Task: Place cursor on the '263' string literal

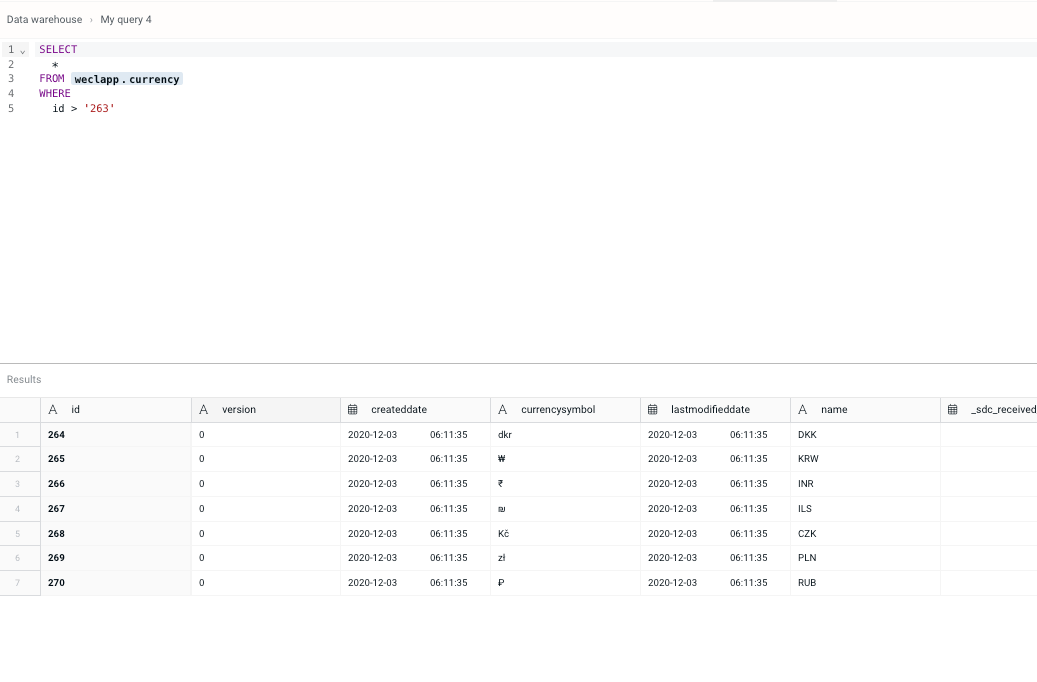Action: (x=99, y=108)
